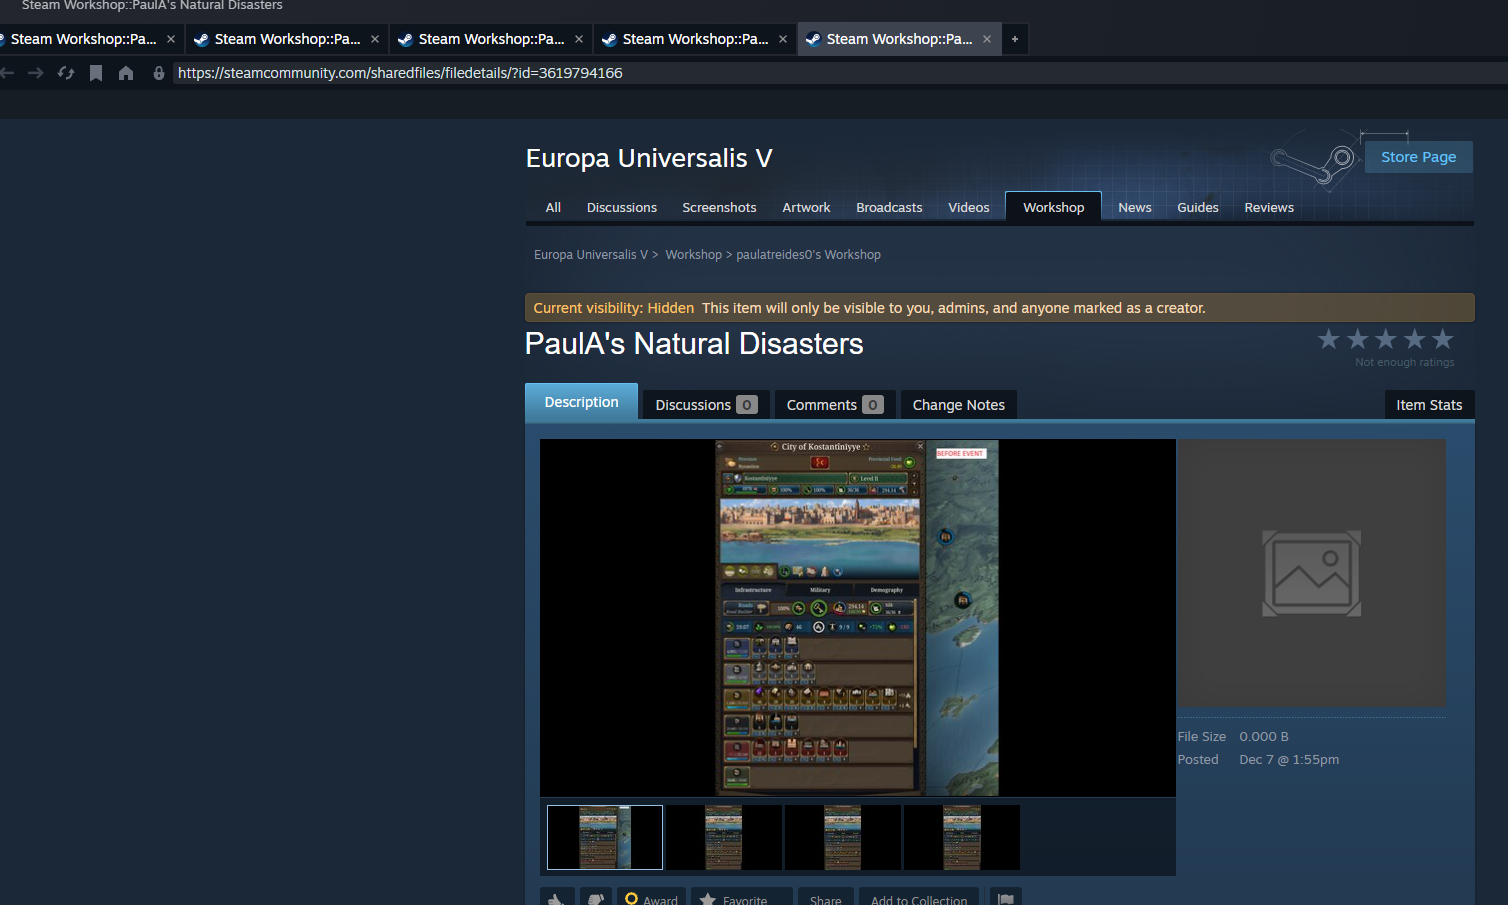Open the Comments 0 tab

pyautogui.click(x=835, y=405)
